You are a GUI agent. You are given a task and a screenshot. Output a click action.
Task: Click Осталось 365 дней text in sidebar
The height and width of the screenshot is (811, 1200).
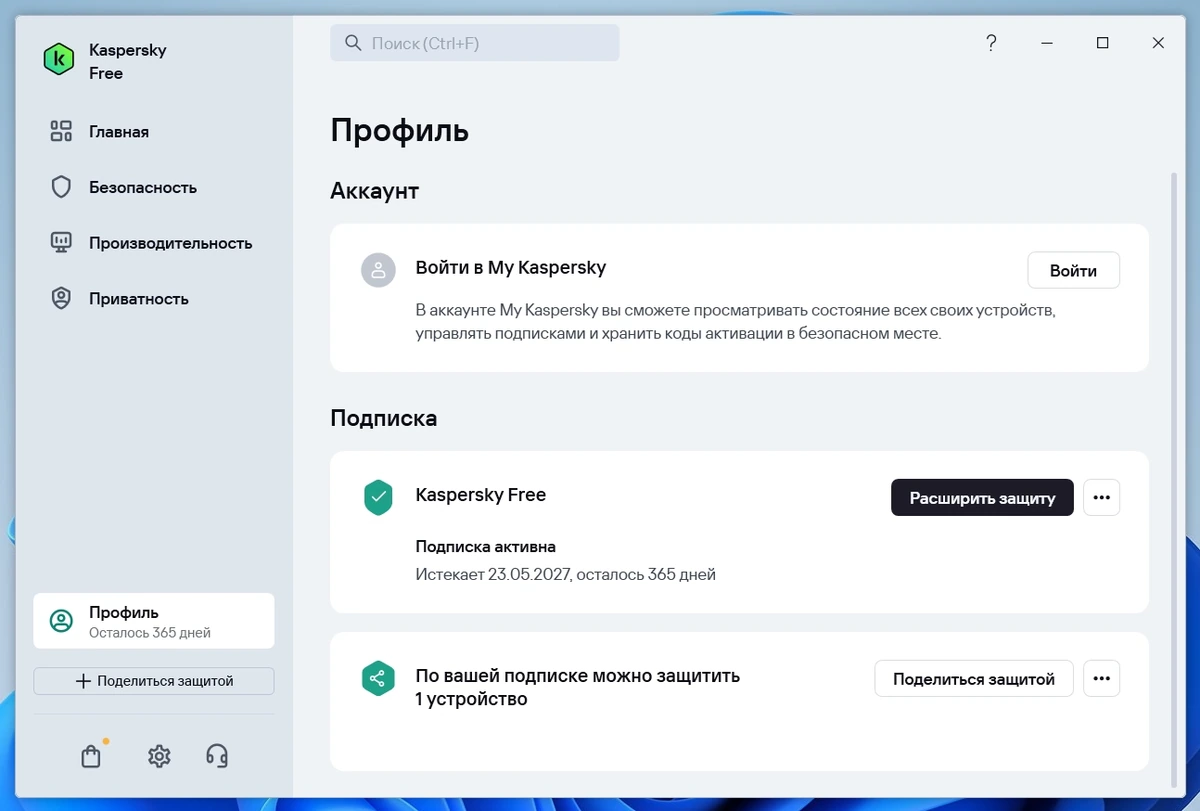(150, 633)
